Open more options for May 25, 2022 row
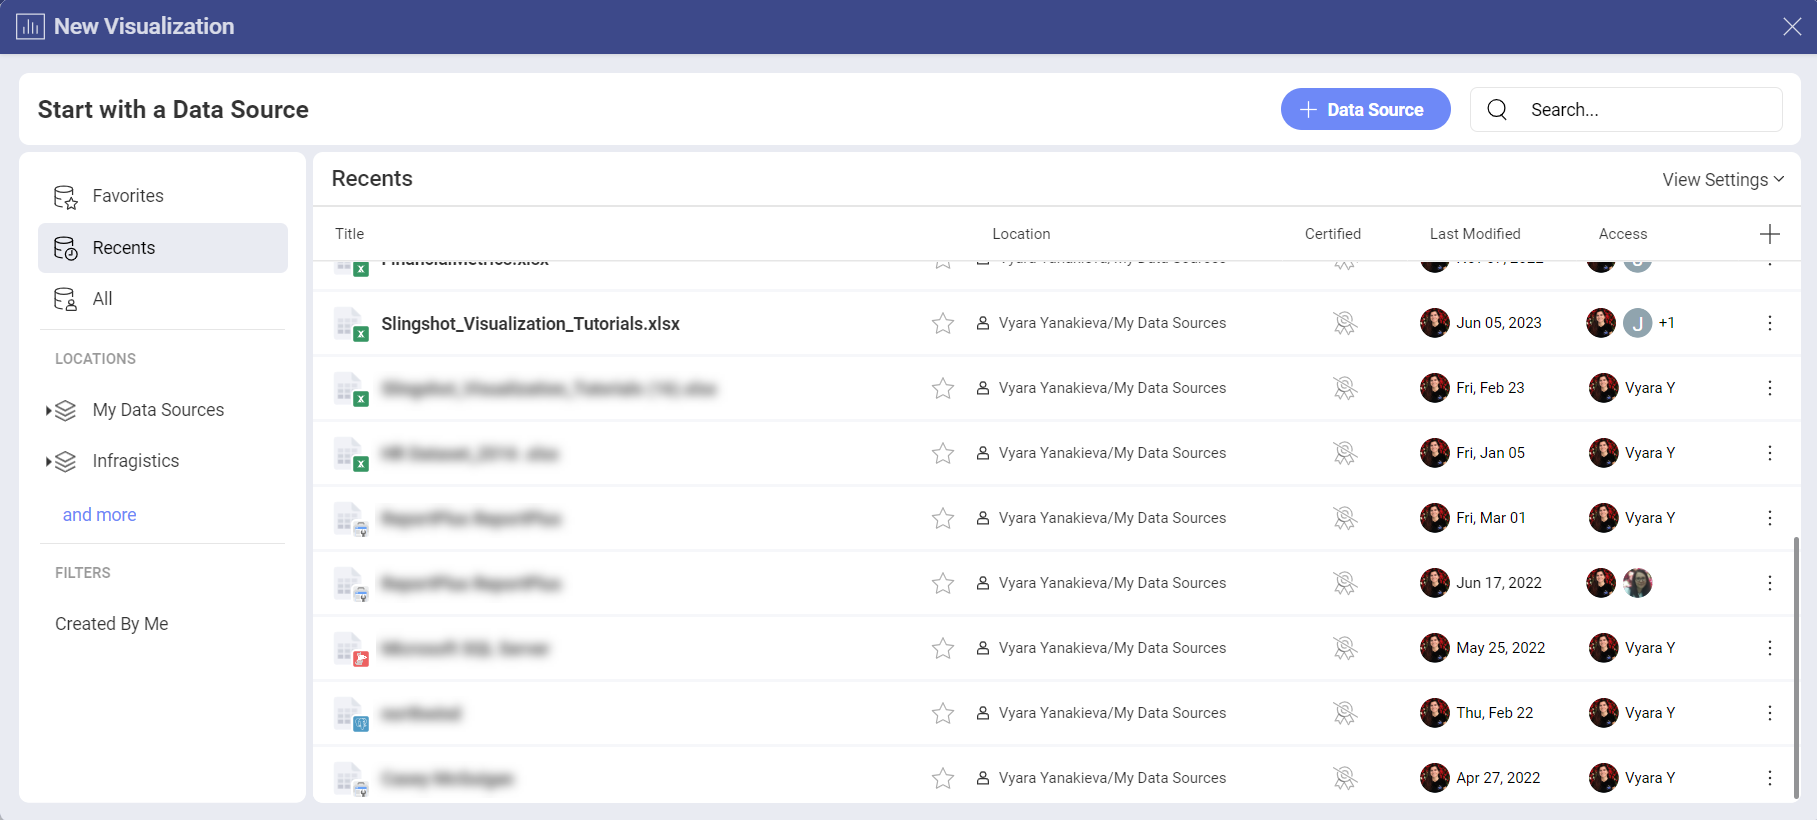 click(1770, 648)
